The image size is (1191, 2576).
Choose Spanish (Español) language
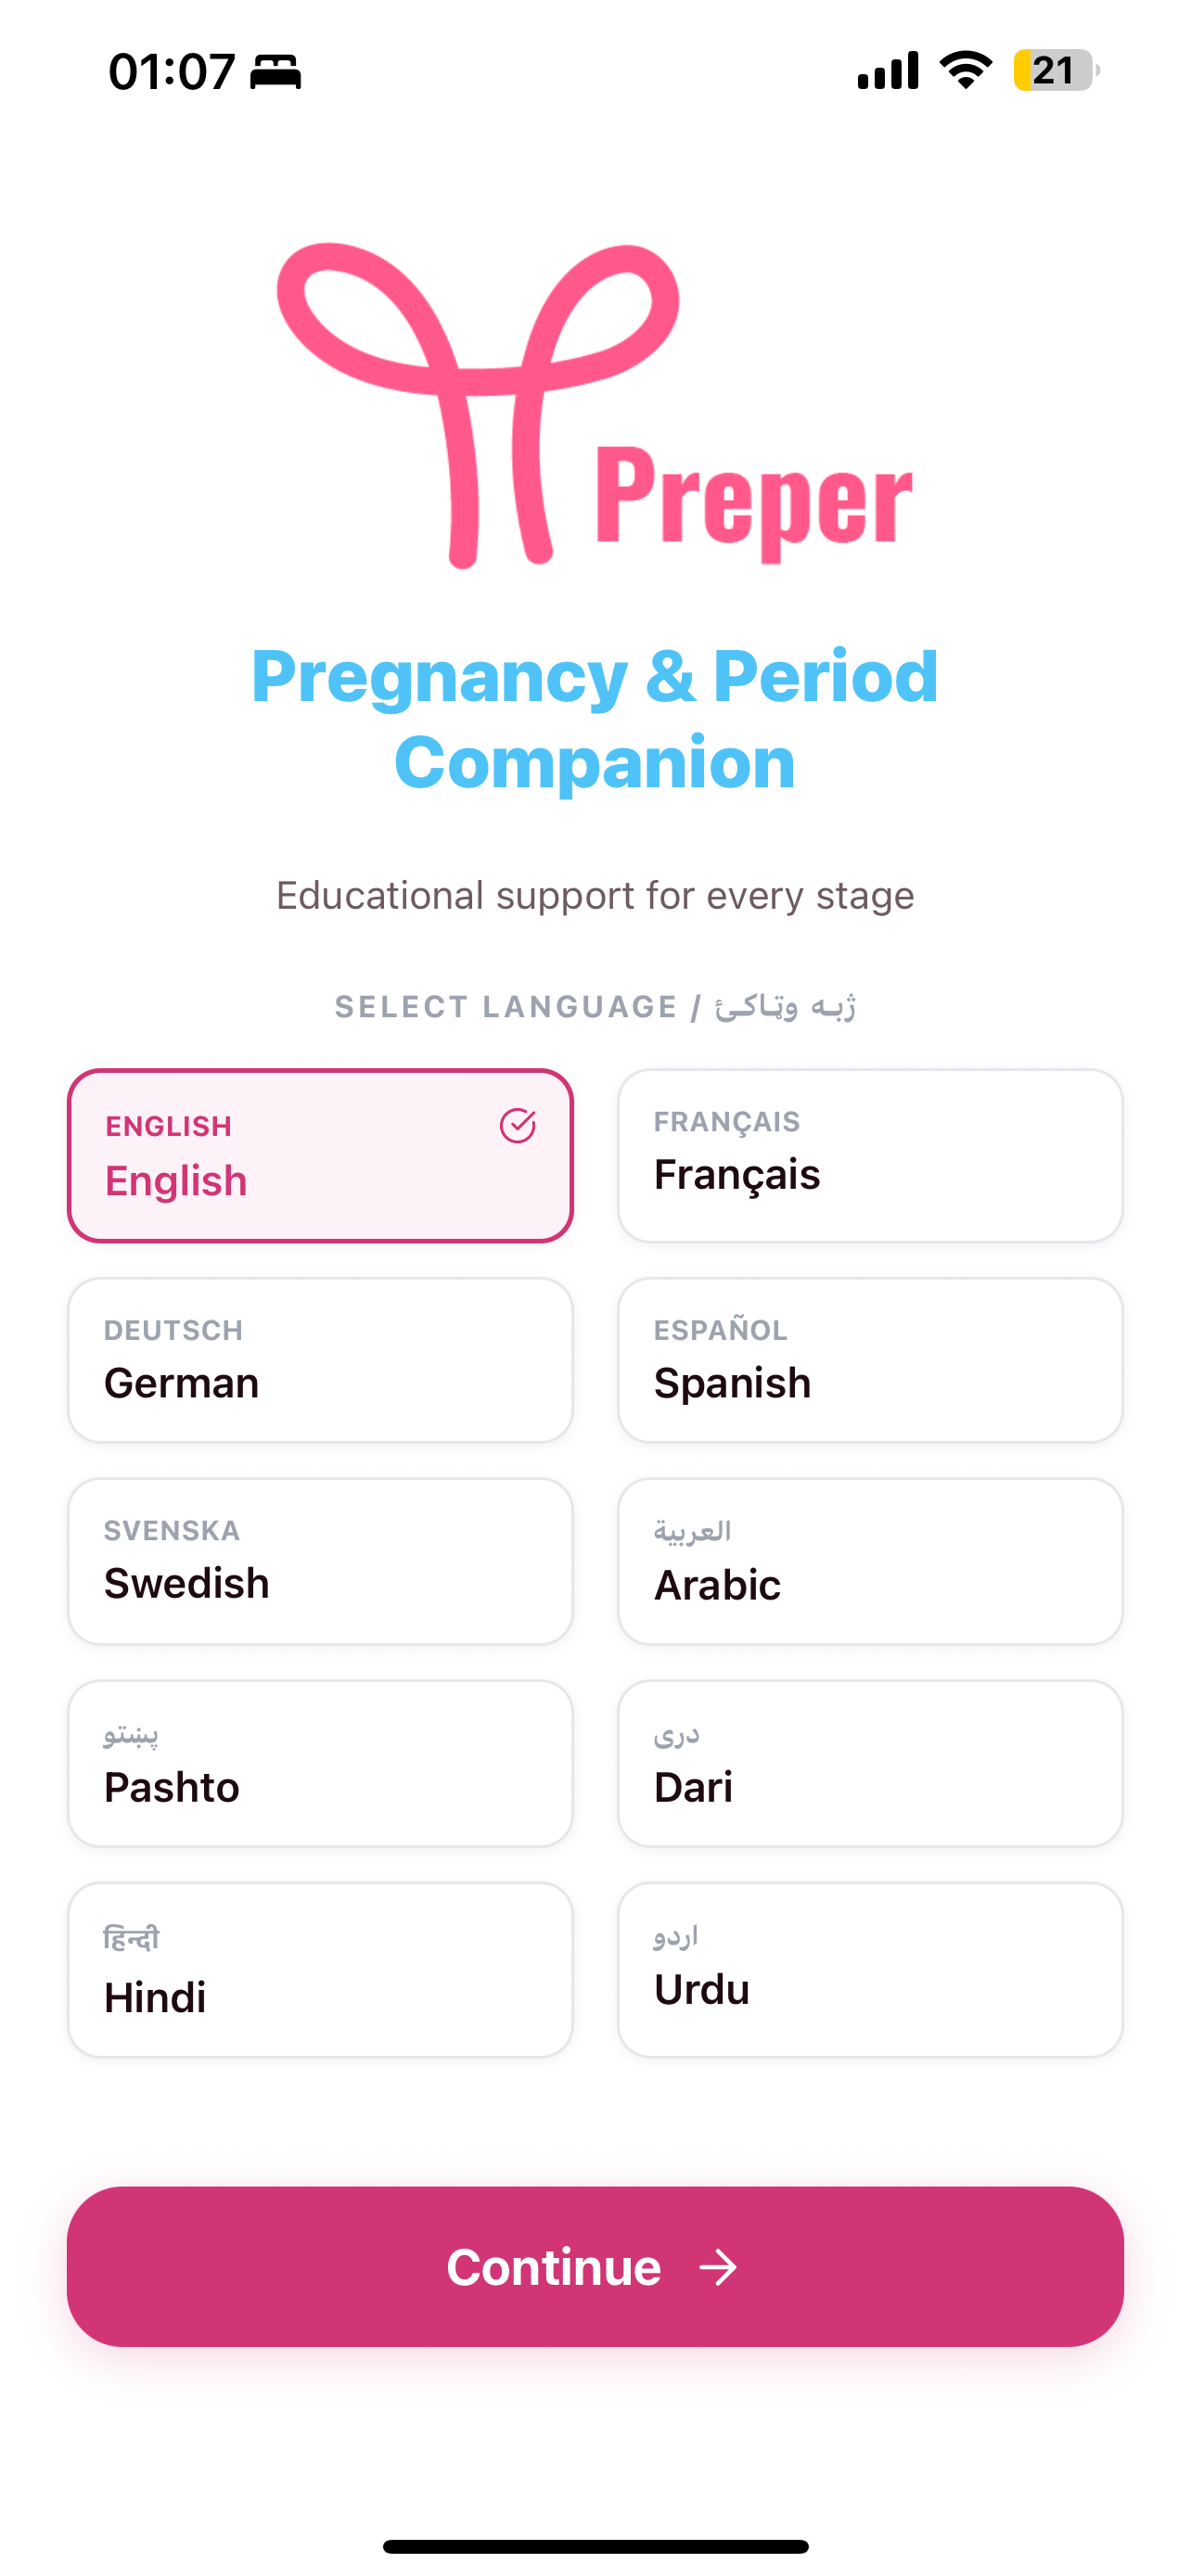point(870,1360)
